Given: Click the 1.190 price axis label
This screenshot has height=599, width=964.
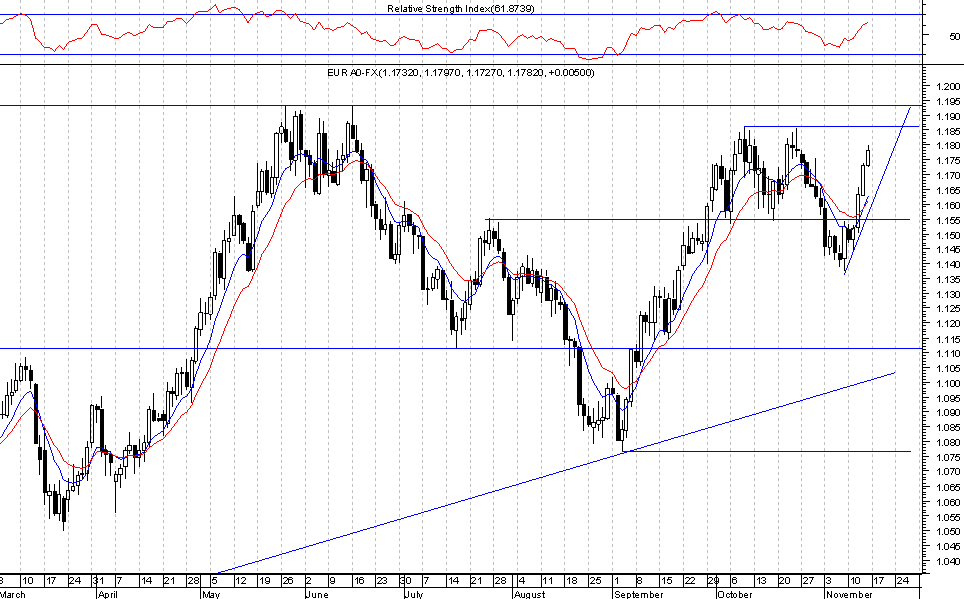Looking at the screenshot, I should pyautogui.click(x=948, y=116).
